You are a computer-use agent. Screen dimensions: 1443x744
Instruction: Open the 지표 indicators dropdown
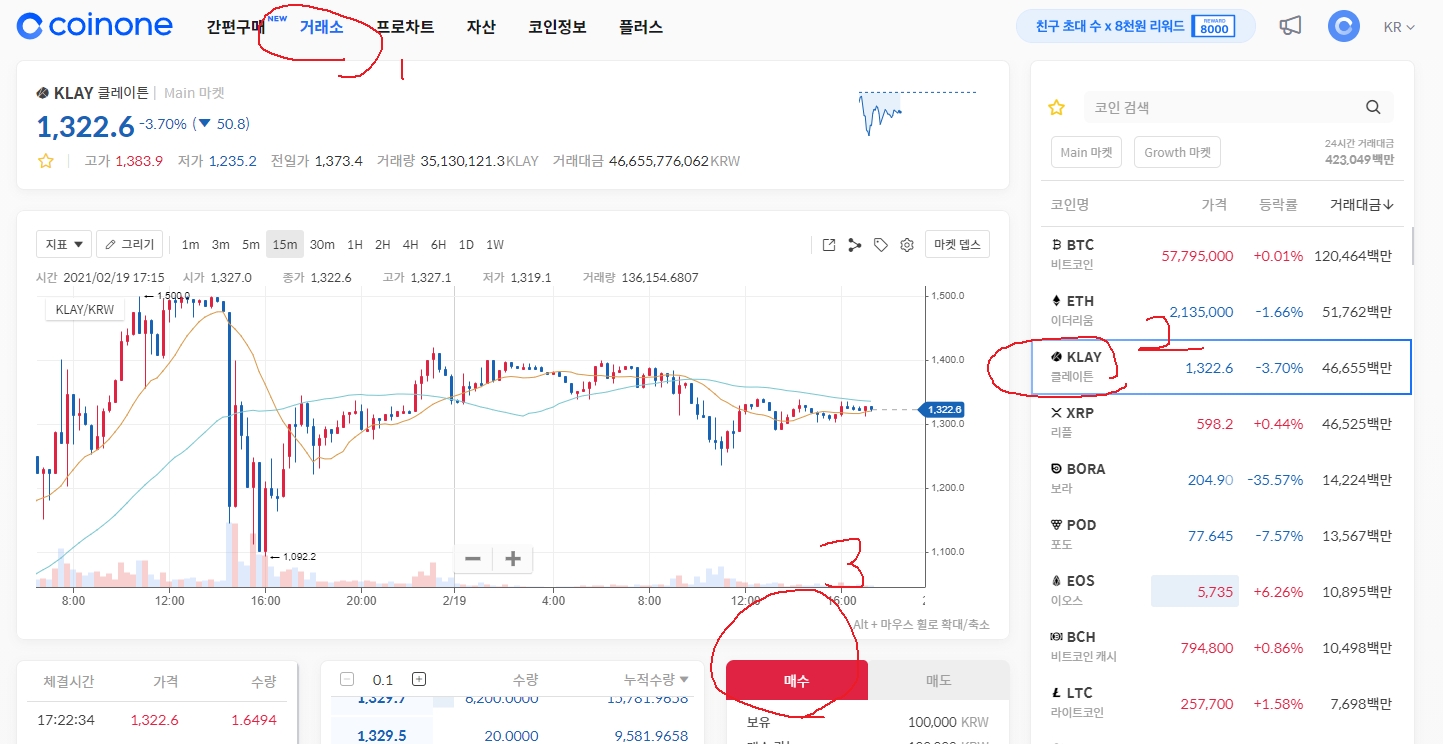(64, 244)
